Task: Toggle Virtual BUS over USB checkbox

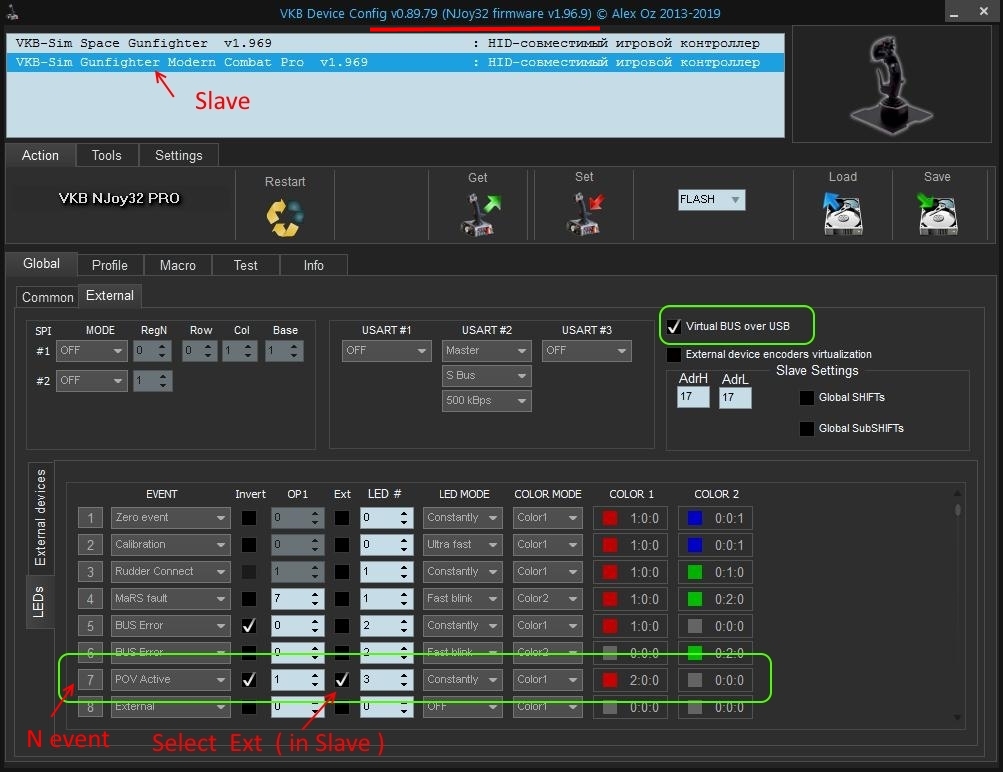Action: 674,327
